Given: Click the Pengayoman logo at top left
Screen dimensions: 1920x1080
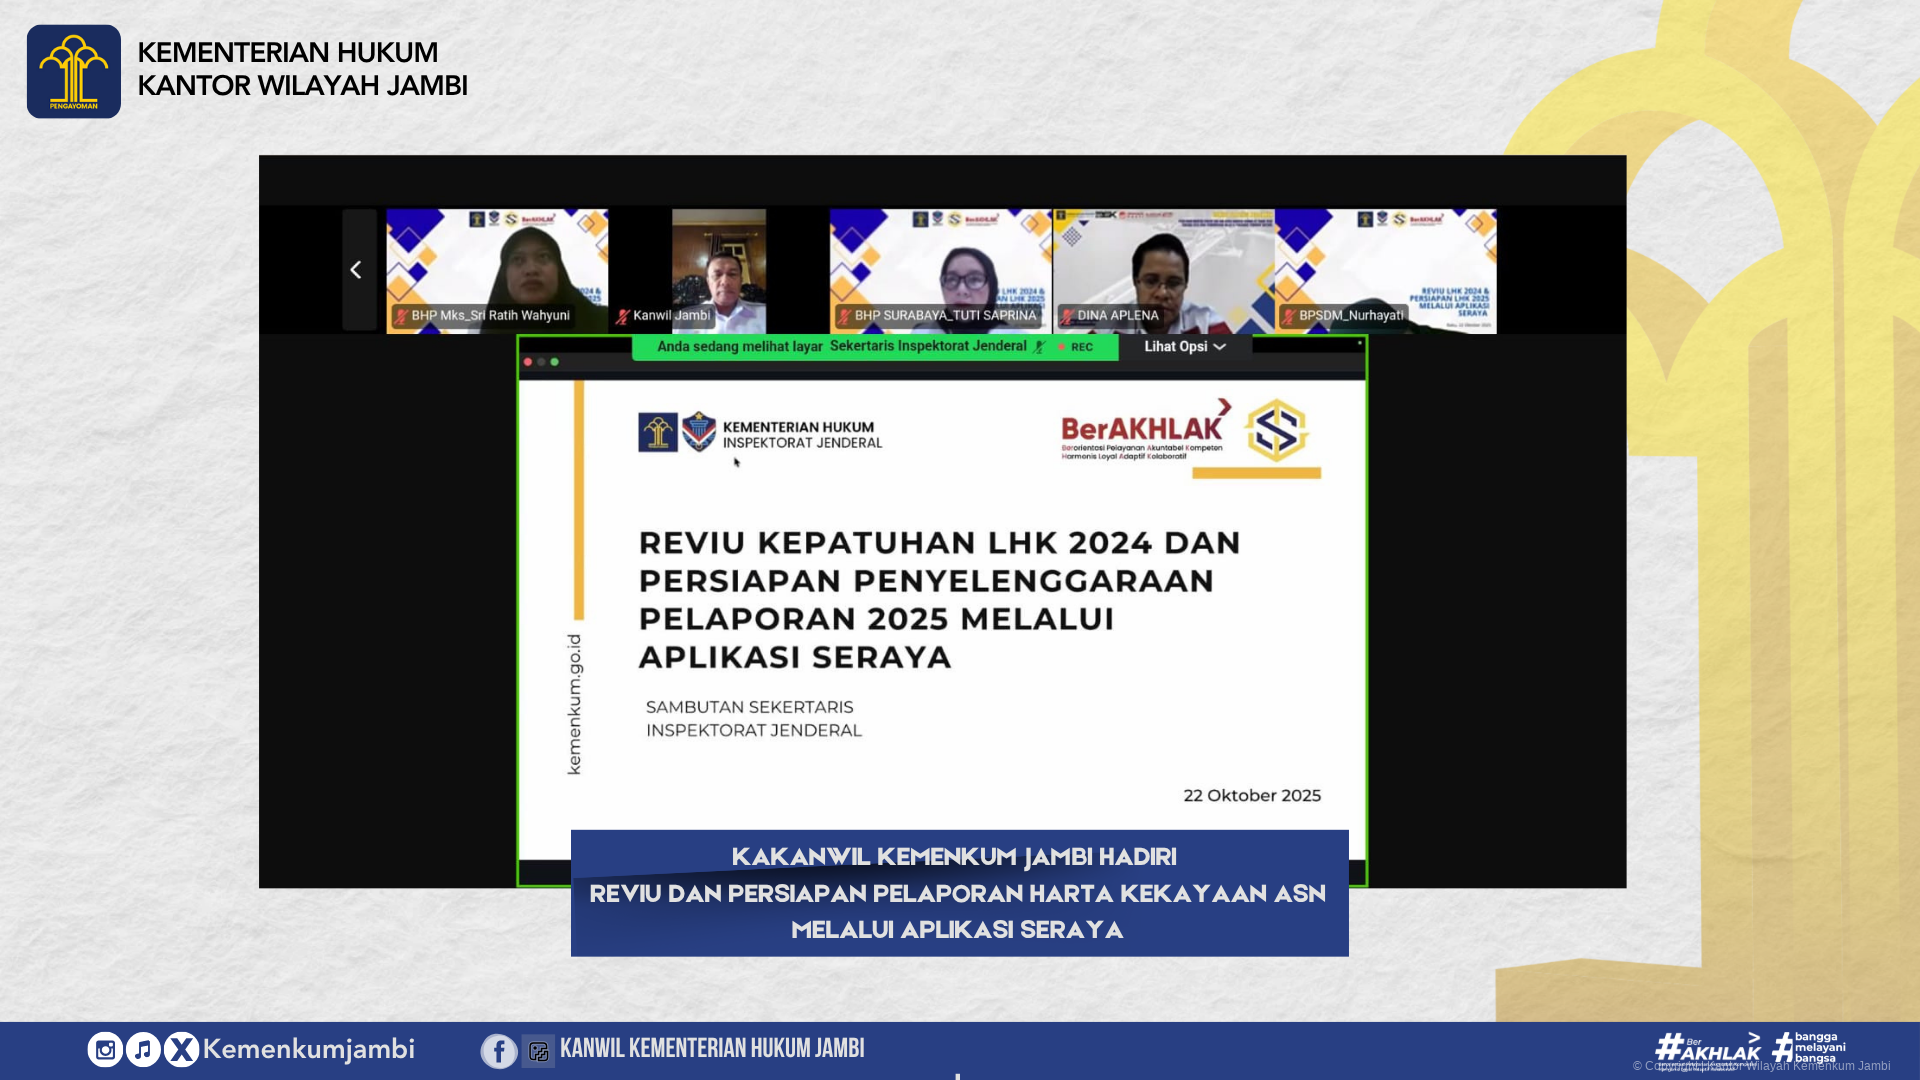Looking at the screenshot, I should [x=74, y=72].
